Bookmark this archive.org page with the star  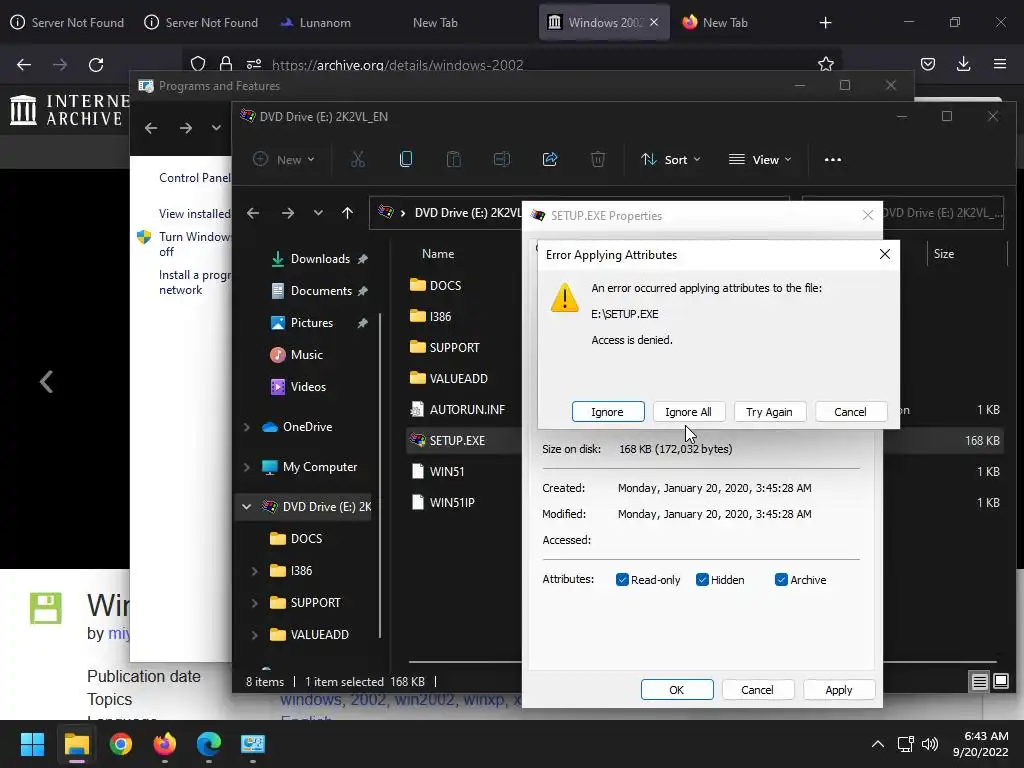click(x=825, y=64)
